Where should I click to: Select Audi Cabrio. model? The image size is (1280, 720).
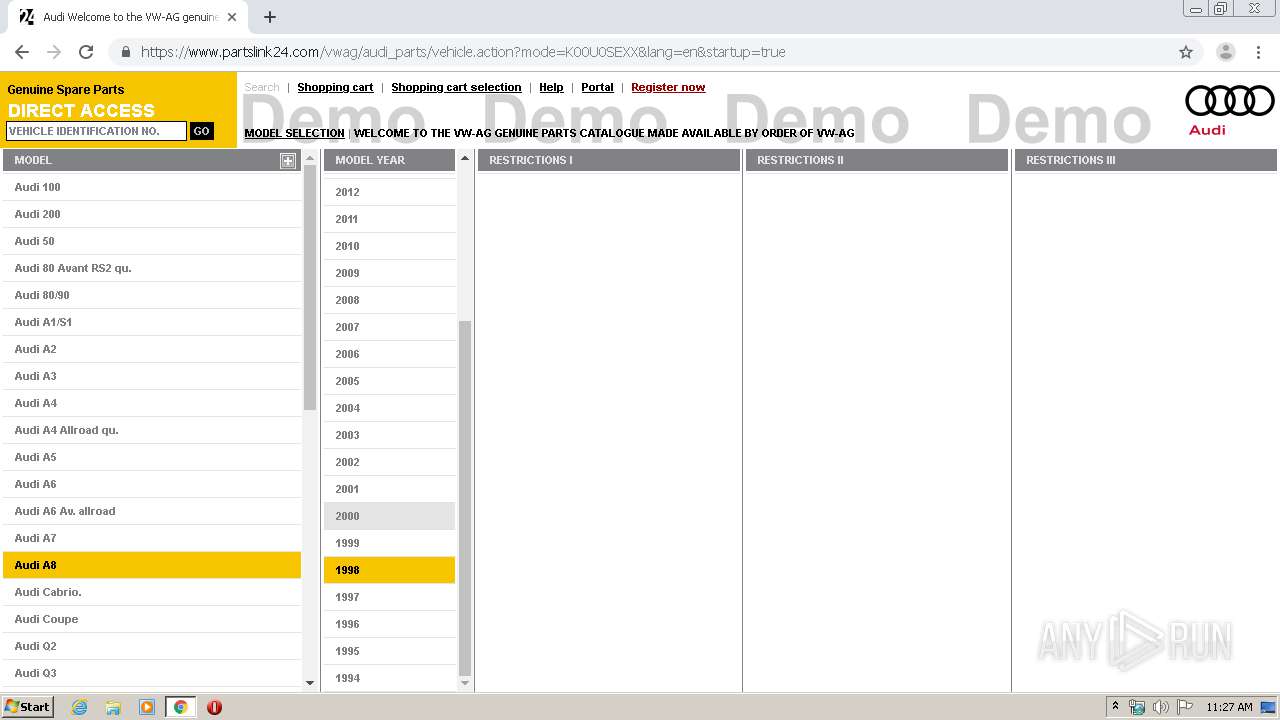point(152,592)
